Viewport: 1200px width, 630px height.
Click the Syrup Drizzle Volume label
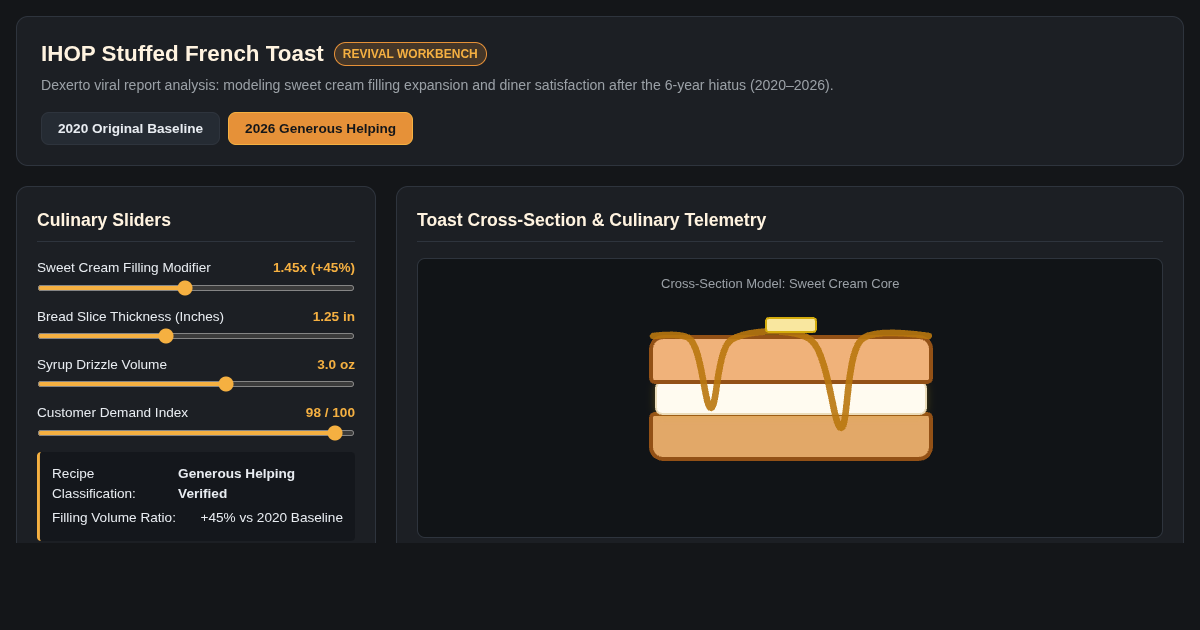pyautogui.click(x=102, y=364)
